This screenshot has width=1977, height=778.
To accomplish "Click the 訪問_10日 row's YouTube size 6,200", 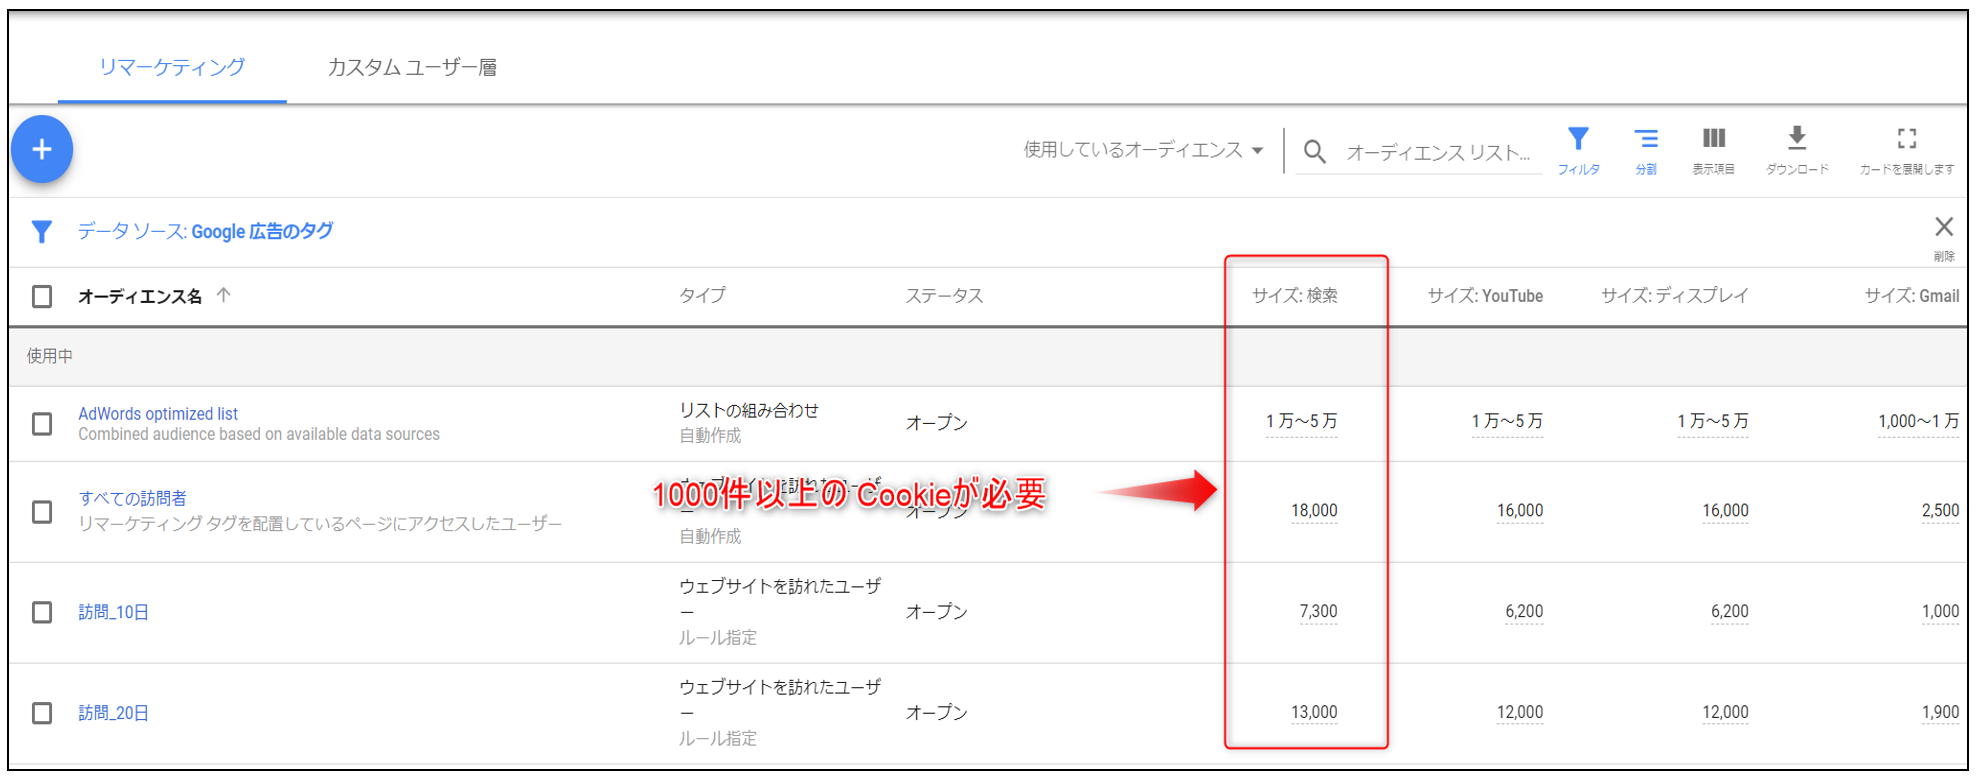I will tap(1524, 612).
